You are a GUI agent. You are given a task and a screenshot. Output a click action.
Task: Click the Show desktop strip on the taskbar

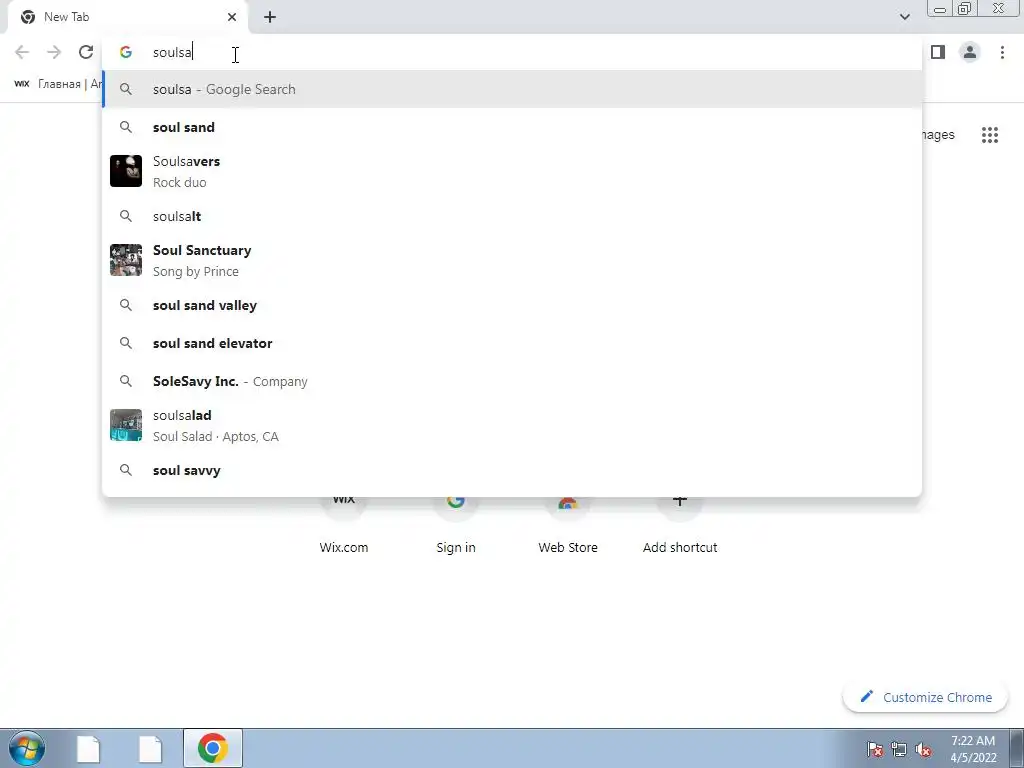click(x=1016, y=748)
